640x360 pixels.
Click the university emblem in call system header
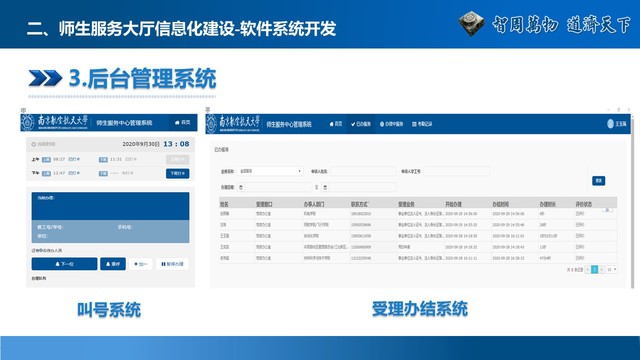click(28, 122)
